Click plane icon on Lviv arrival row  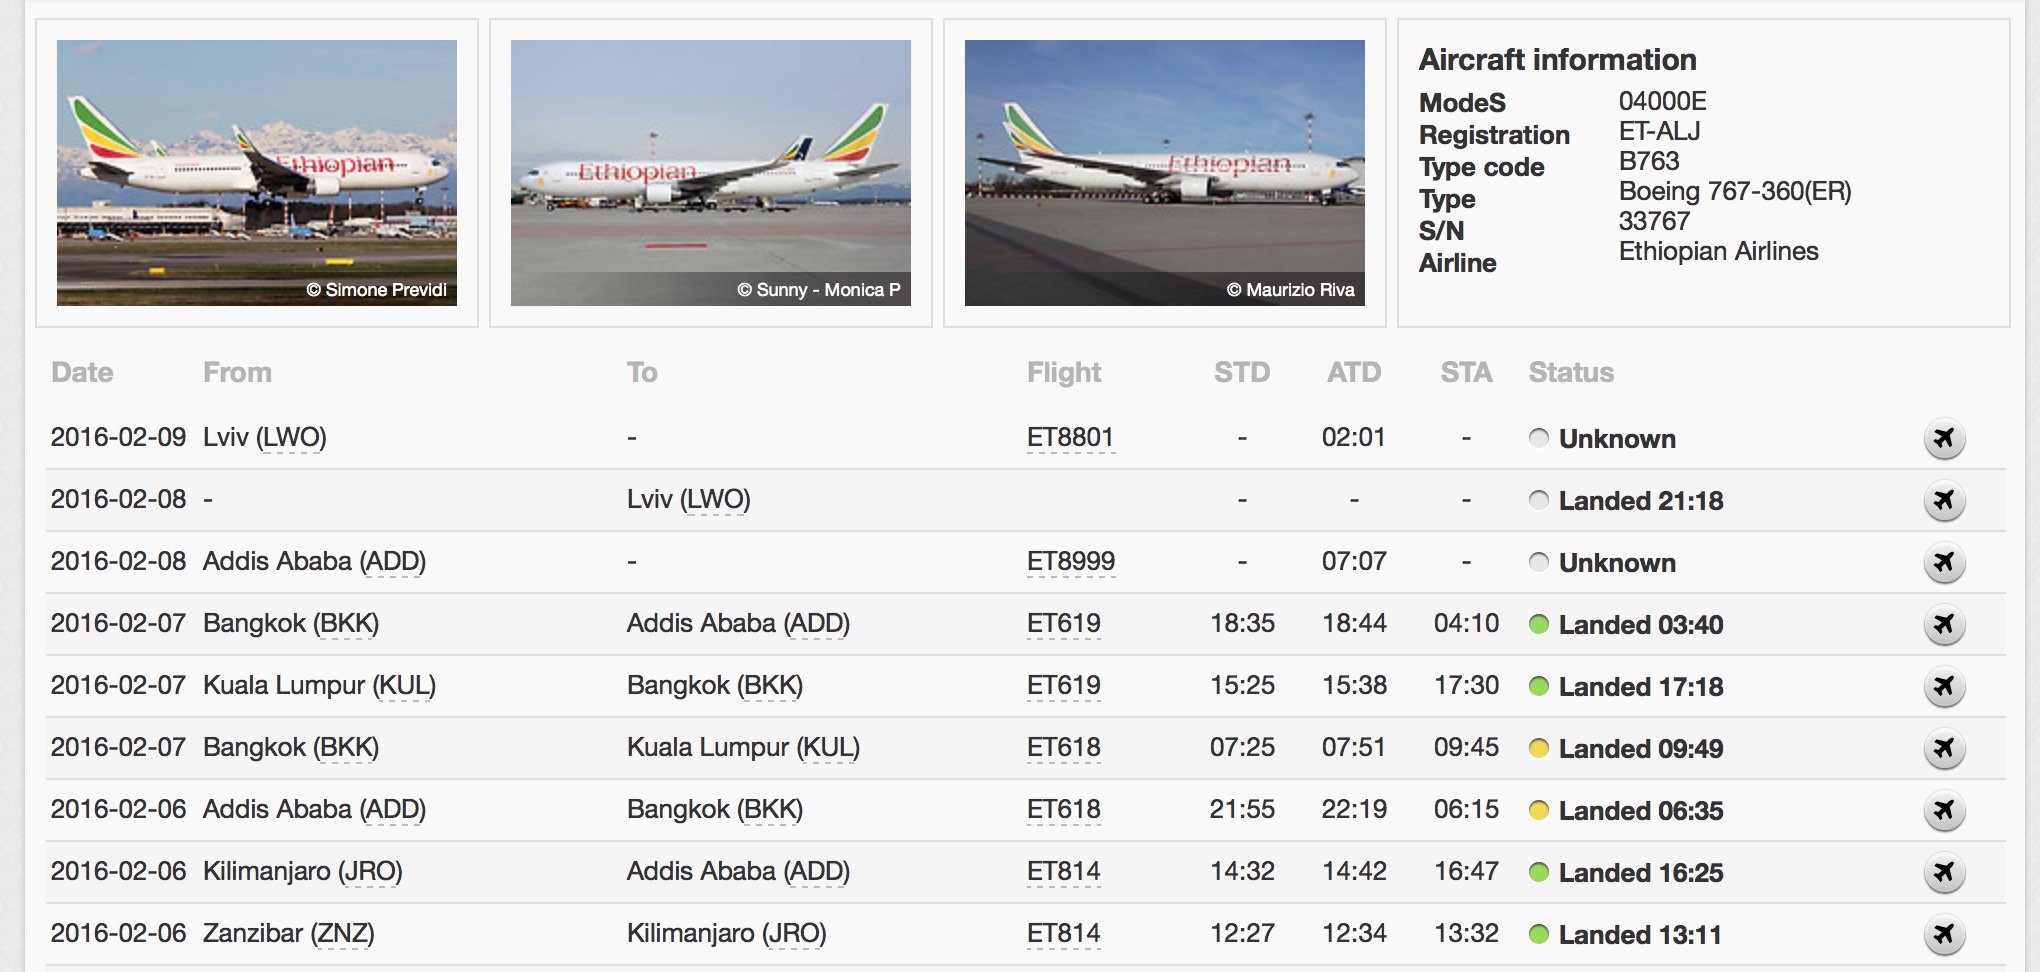pyautogui.click(x=1943, y=500)
